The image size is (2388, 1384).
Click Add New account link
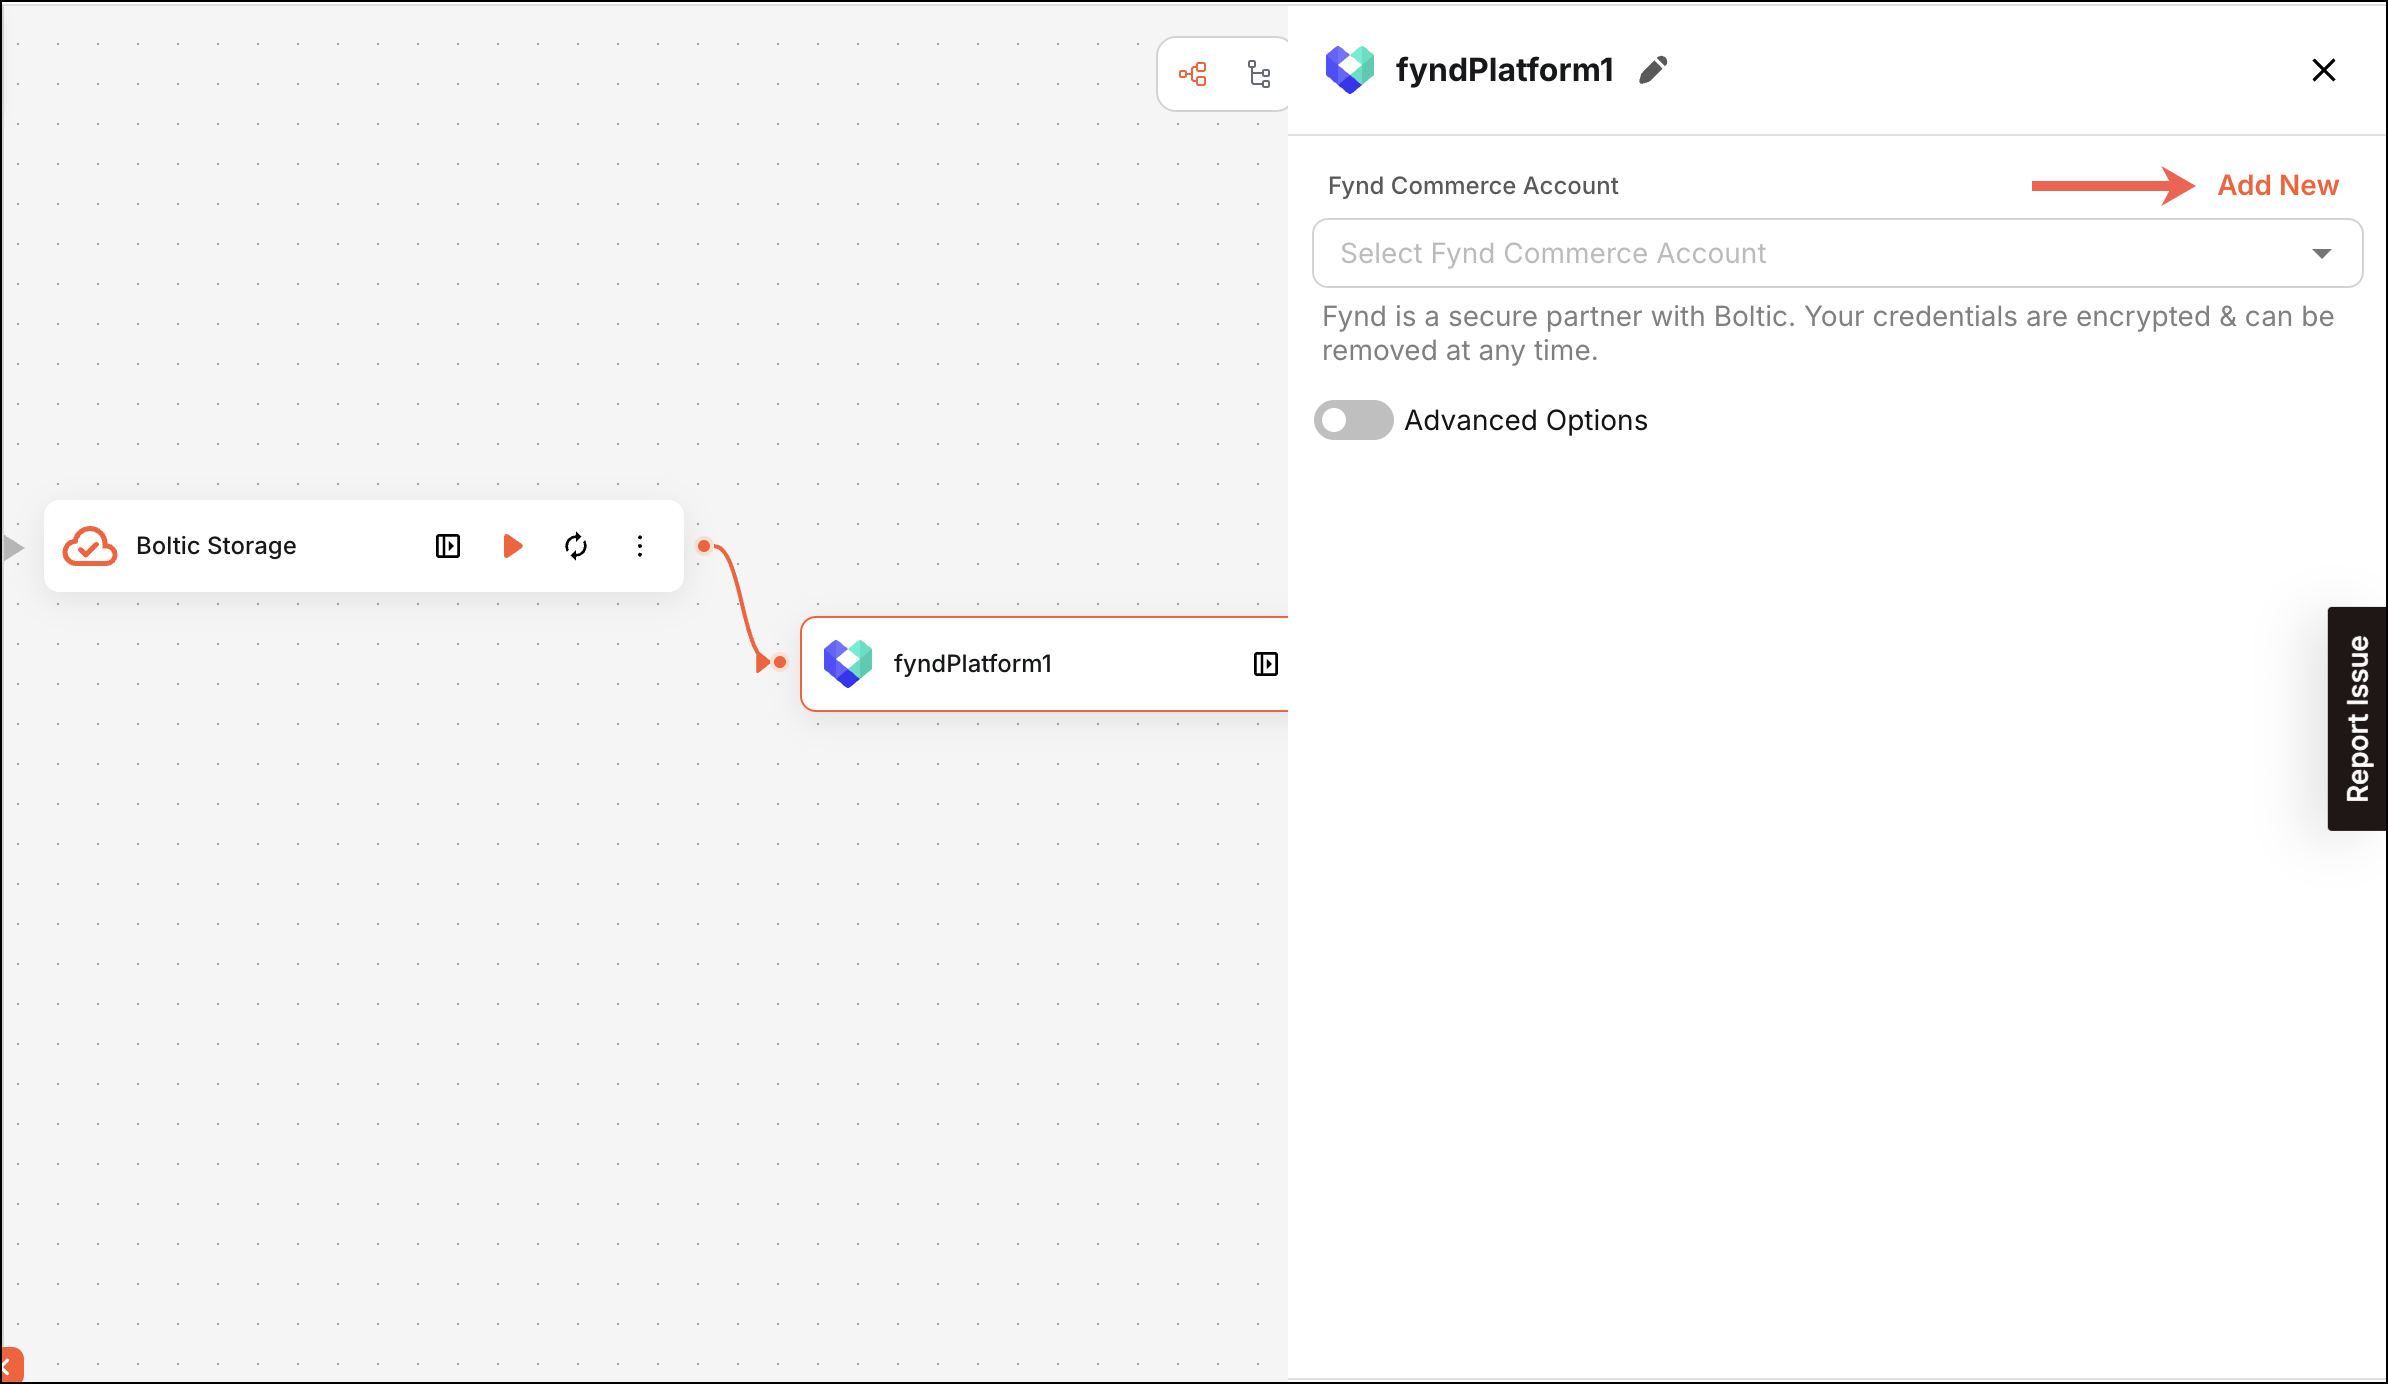pyautogui.click(x=2278, y=185)
